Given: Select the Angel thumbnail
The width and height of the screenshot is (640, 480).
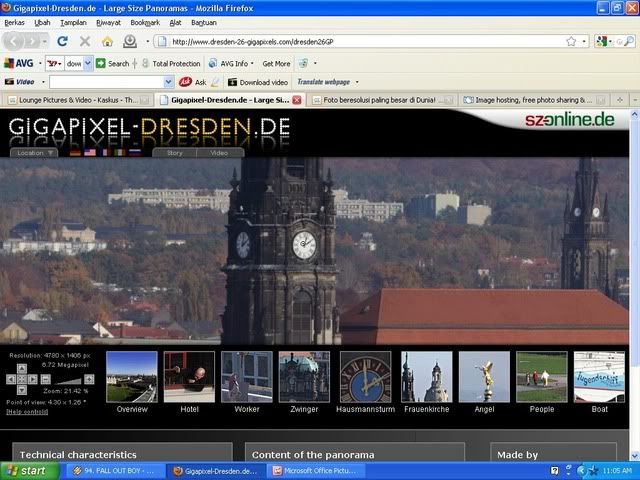Looking at the screenshot, I should 484,377.
